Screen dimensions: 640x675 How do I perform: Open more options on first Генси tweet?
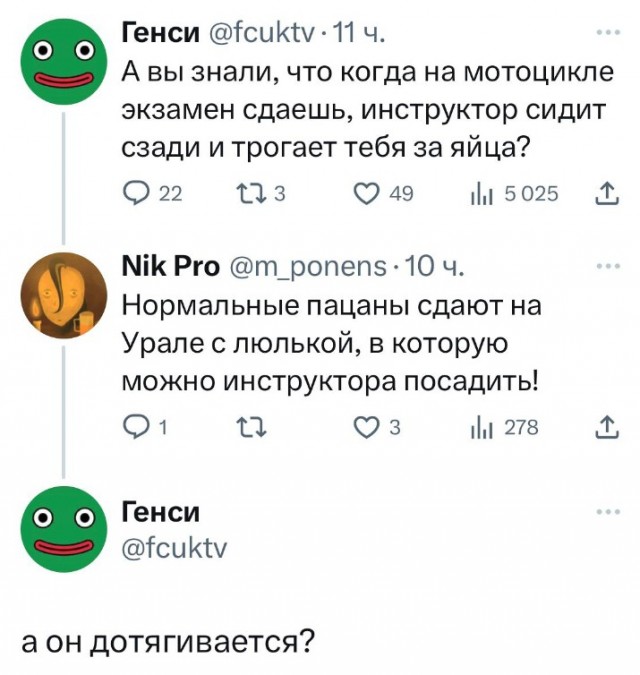coord(606,33)
